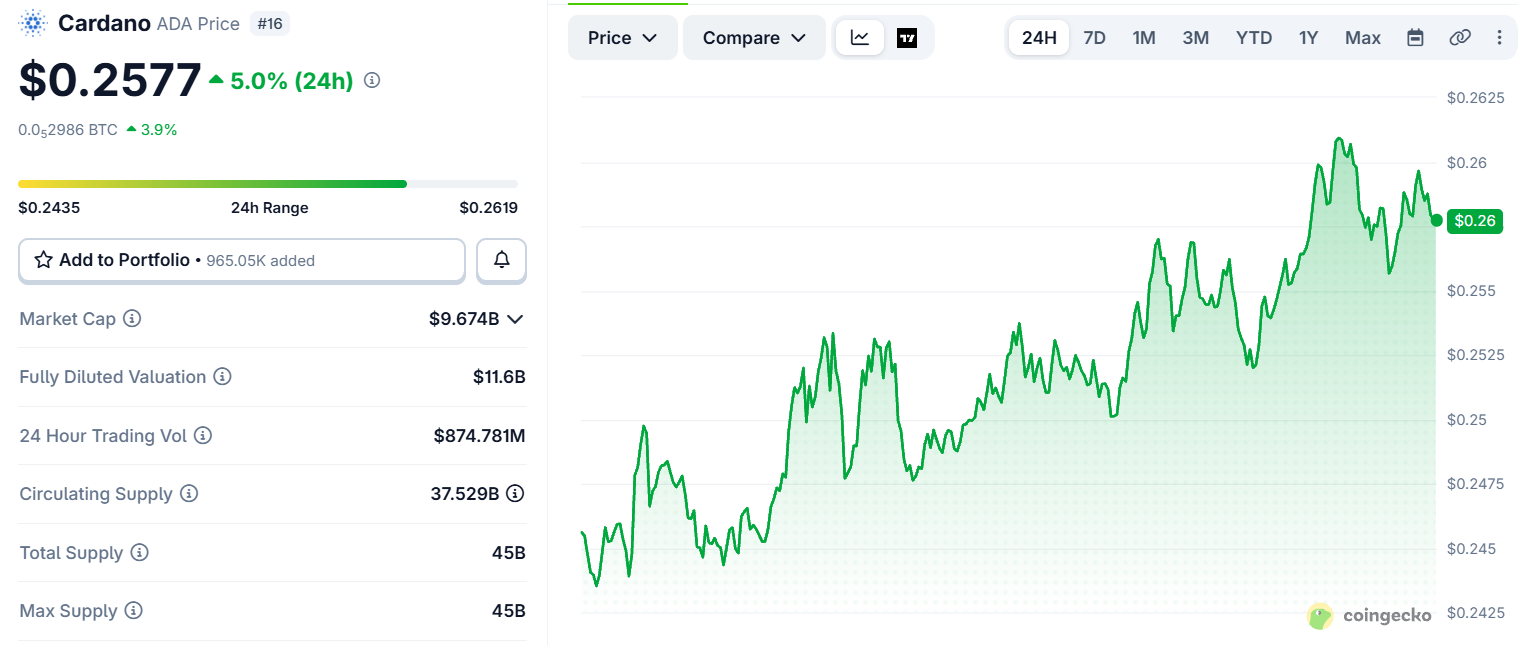Switch to the line chart view icon
Screen dimensions: 1522x645
tap(860, 38)
